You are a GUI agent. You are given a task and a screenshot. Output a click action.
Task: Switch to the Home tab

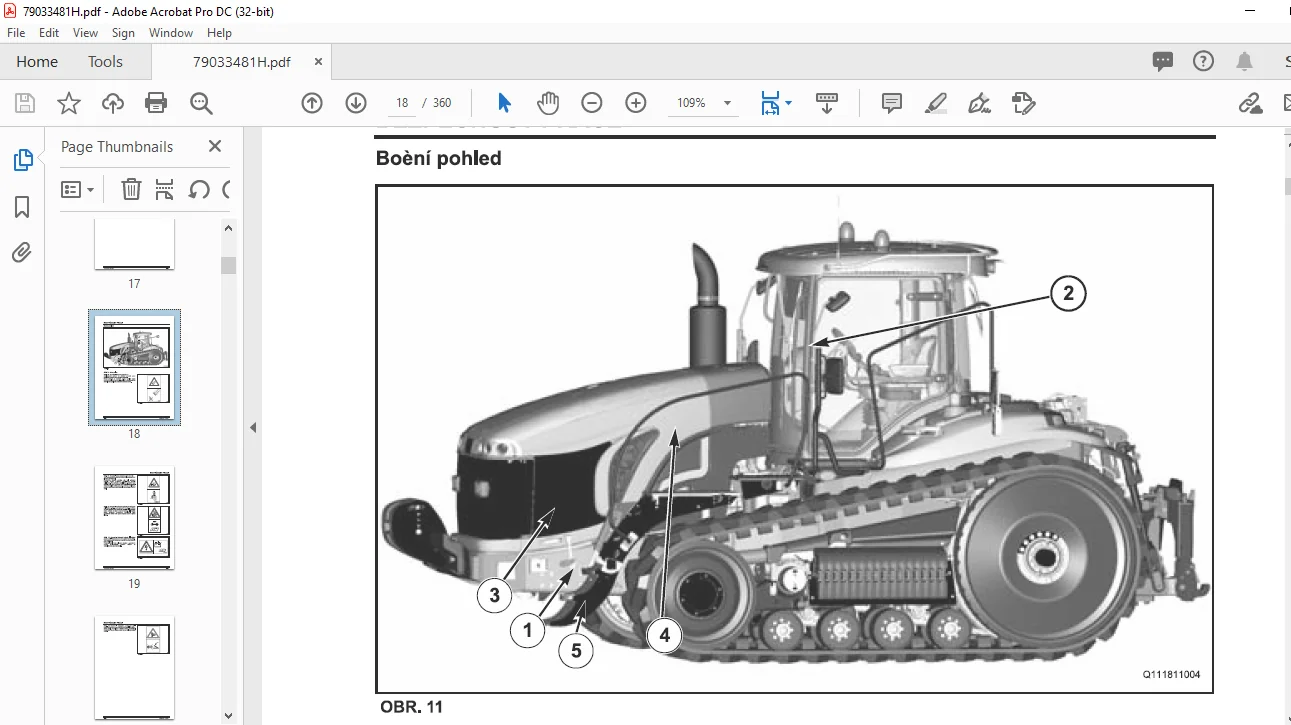(x=37, y=62)
